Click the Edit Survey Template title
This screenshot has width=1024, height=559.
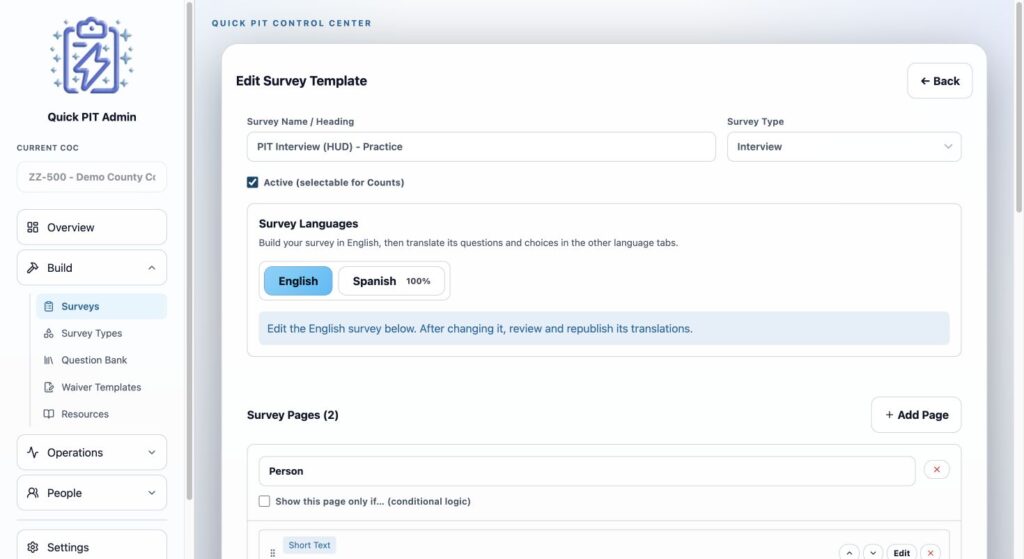coord(301,81)
